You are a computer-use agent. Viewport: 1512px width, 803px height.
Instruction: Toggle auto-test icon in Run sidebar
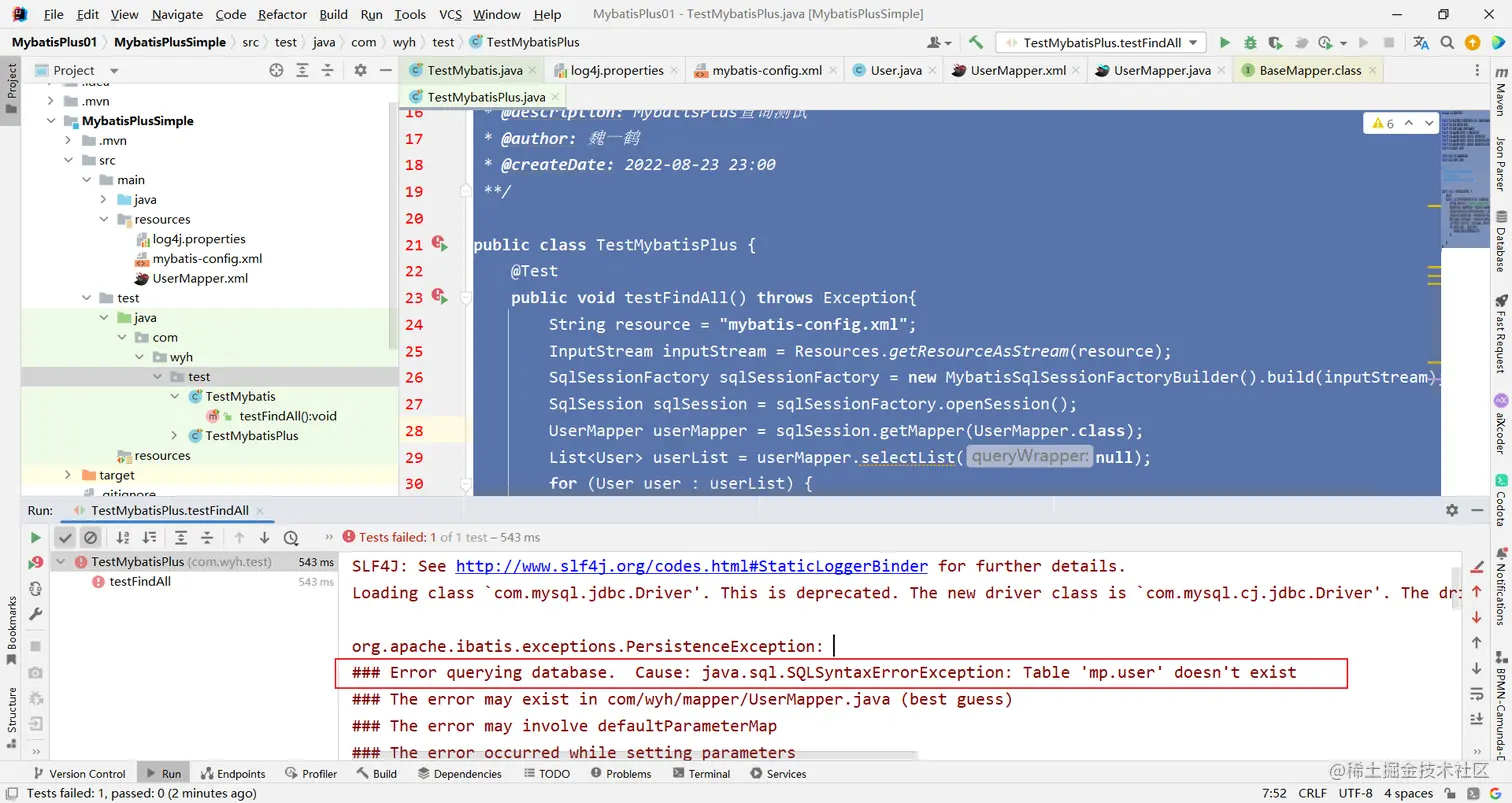tap(36, 589)
